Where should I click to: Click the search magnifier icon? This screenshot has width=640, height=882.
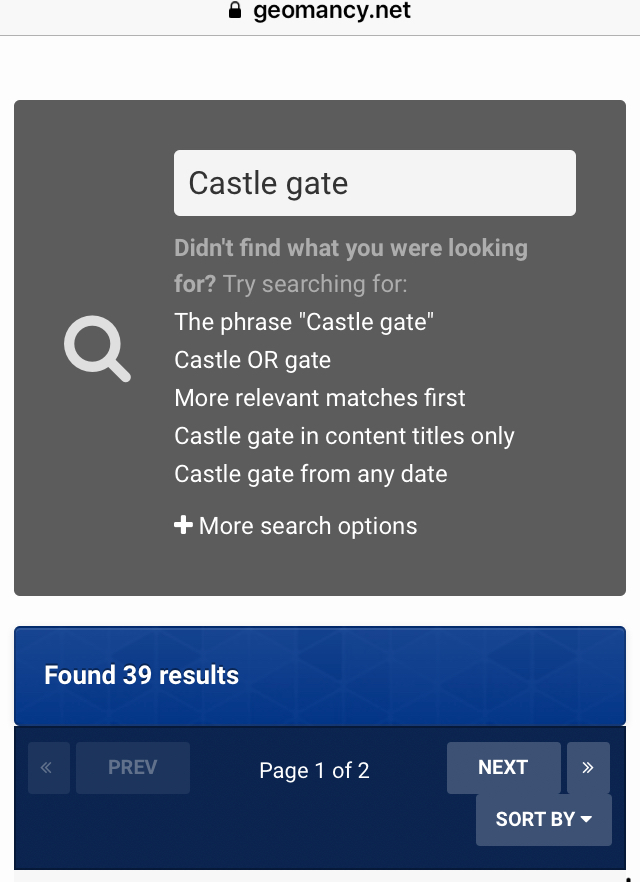(x=97, y=349)
